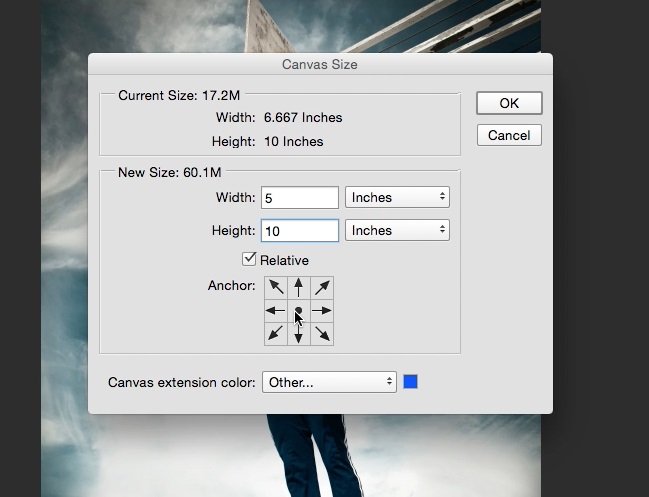Set anchor to bottom-left arrow
649x497 pixels.
coord(276,334)
